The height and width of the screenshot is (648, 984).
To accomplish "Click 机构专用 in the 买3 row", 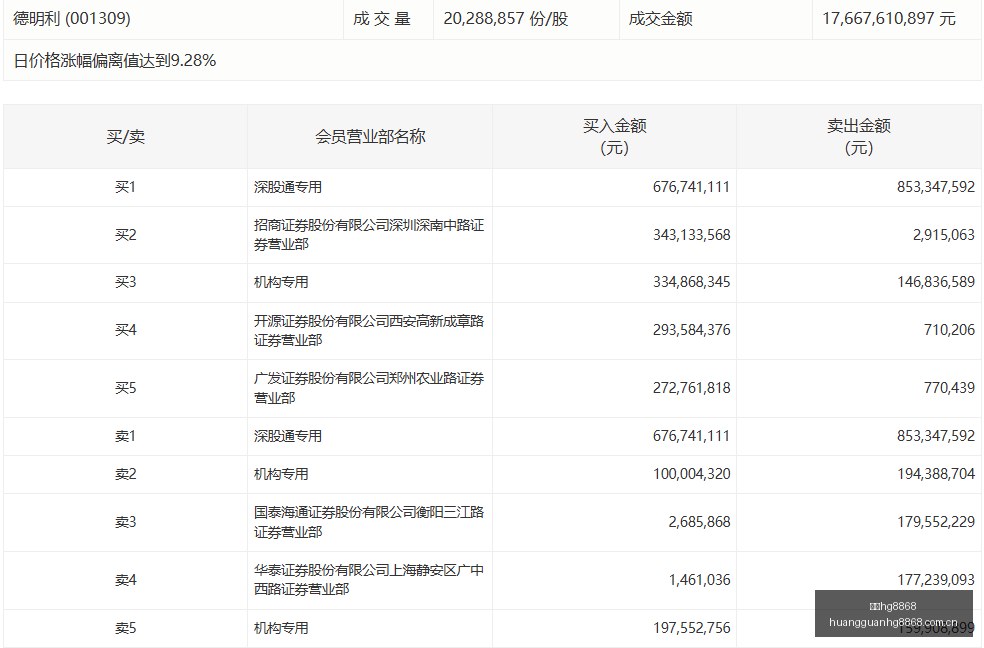I will pos(281,282).
